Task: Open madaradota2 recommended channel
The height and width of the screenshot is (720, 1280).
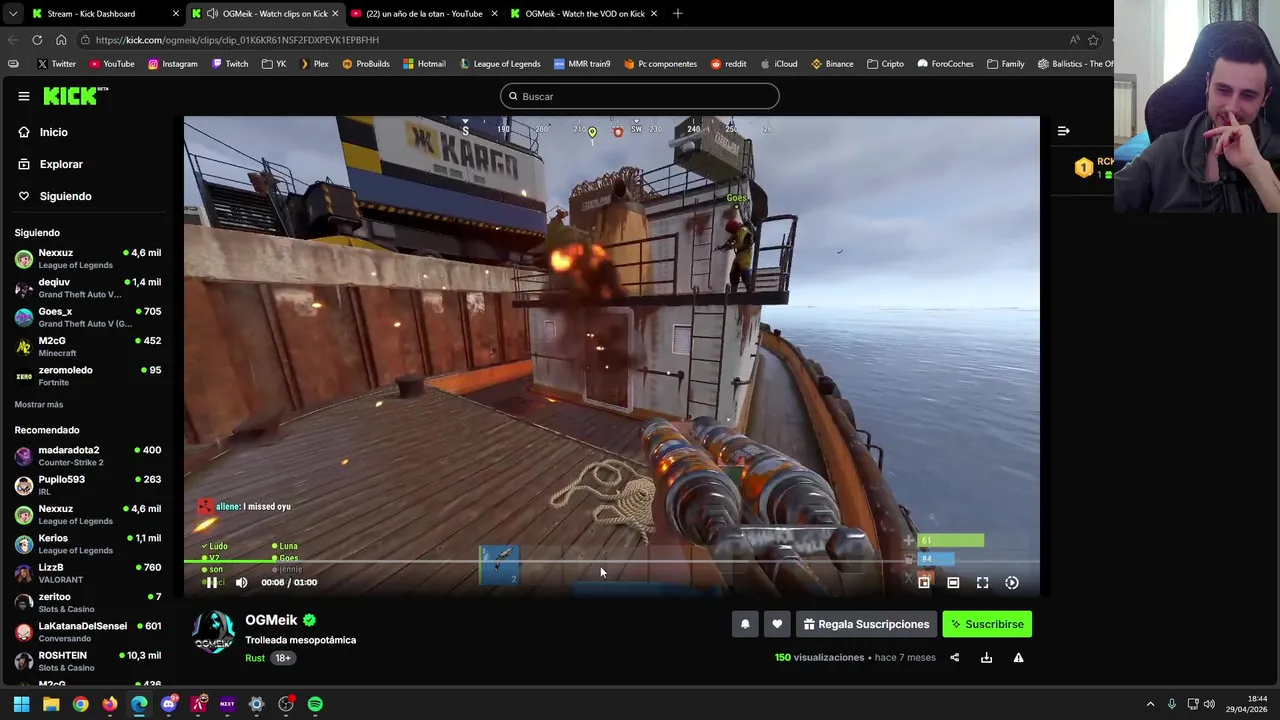Action: (88, 456)
